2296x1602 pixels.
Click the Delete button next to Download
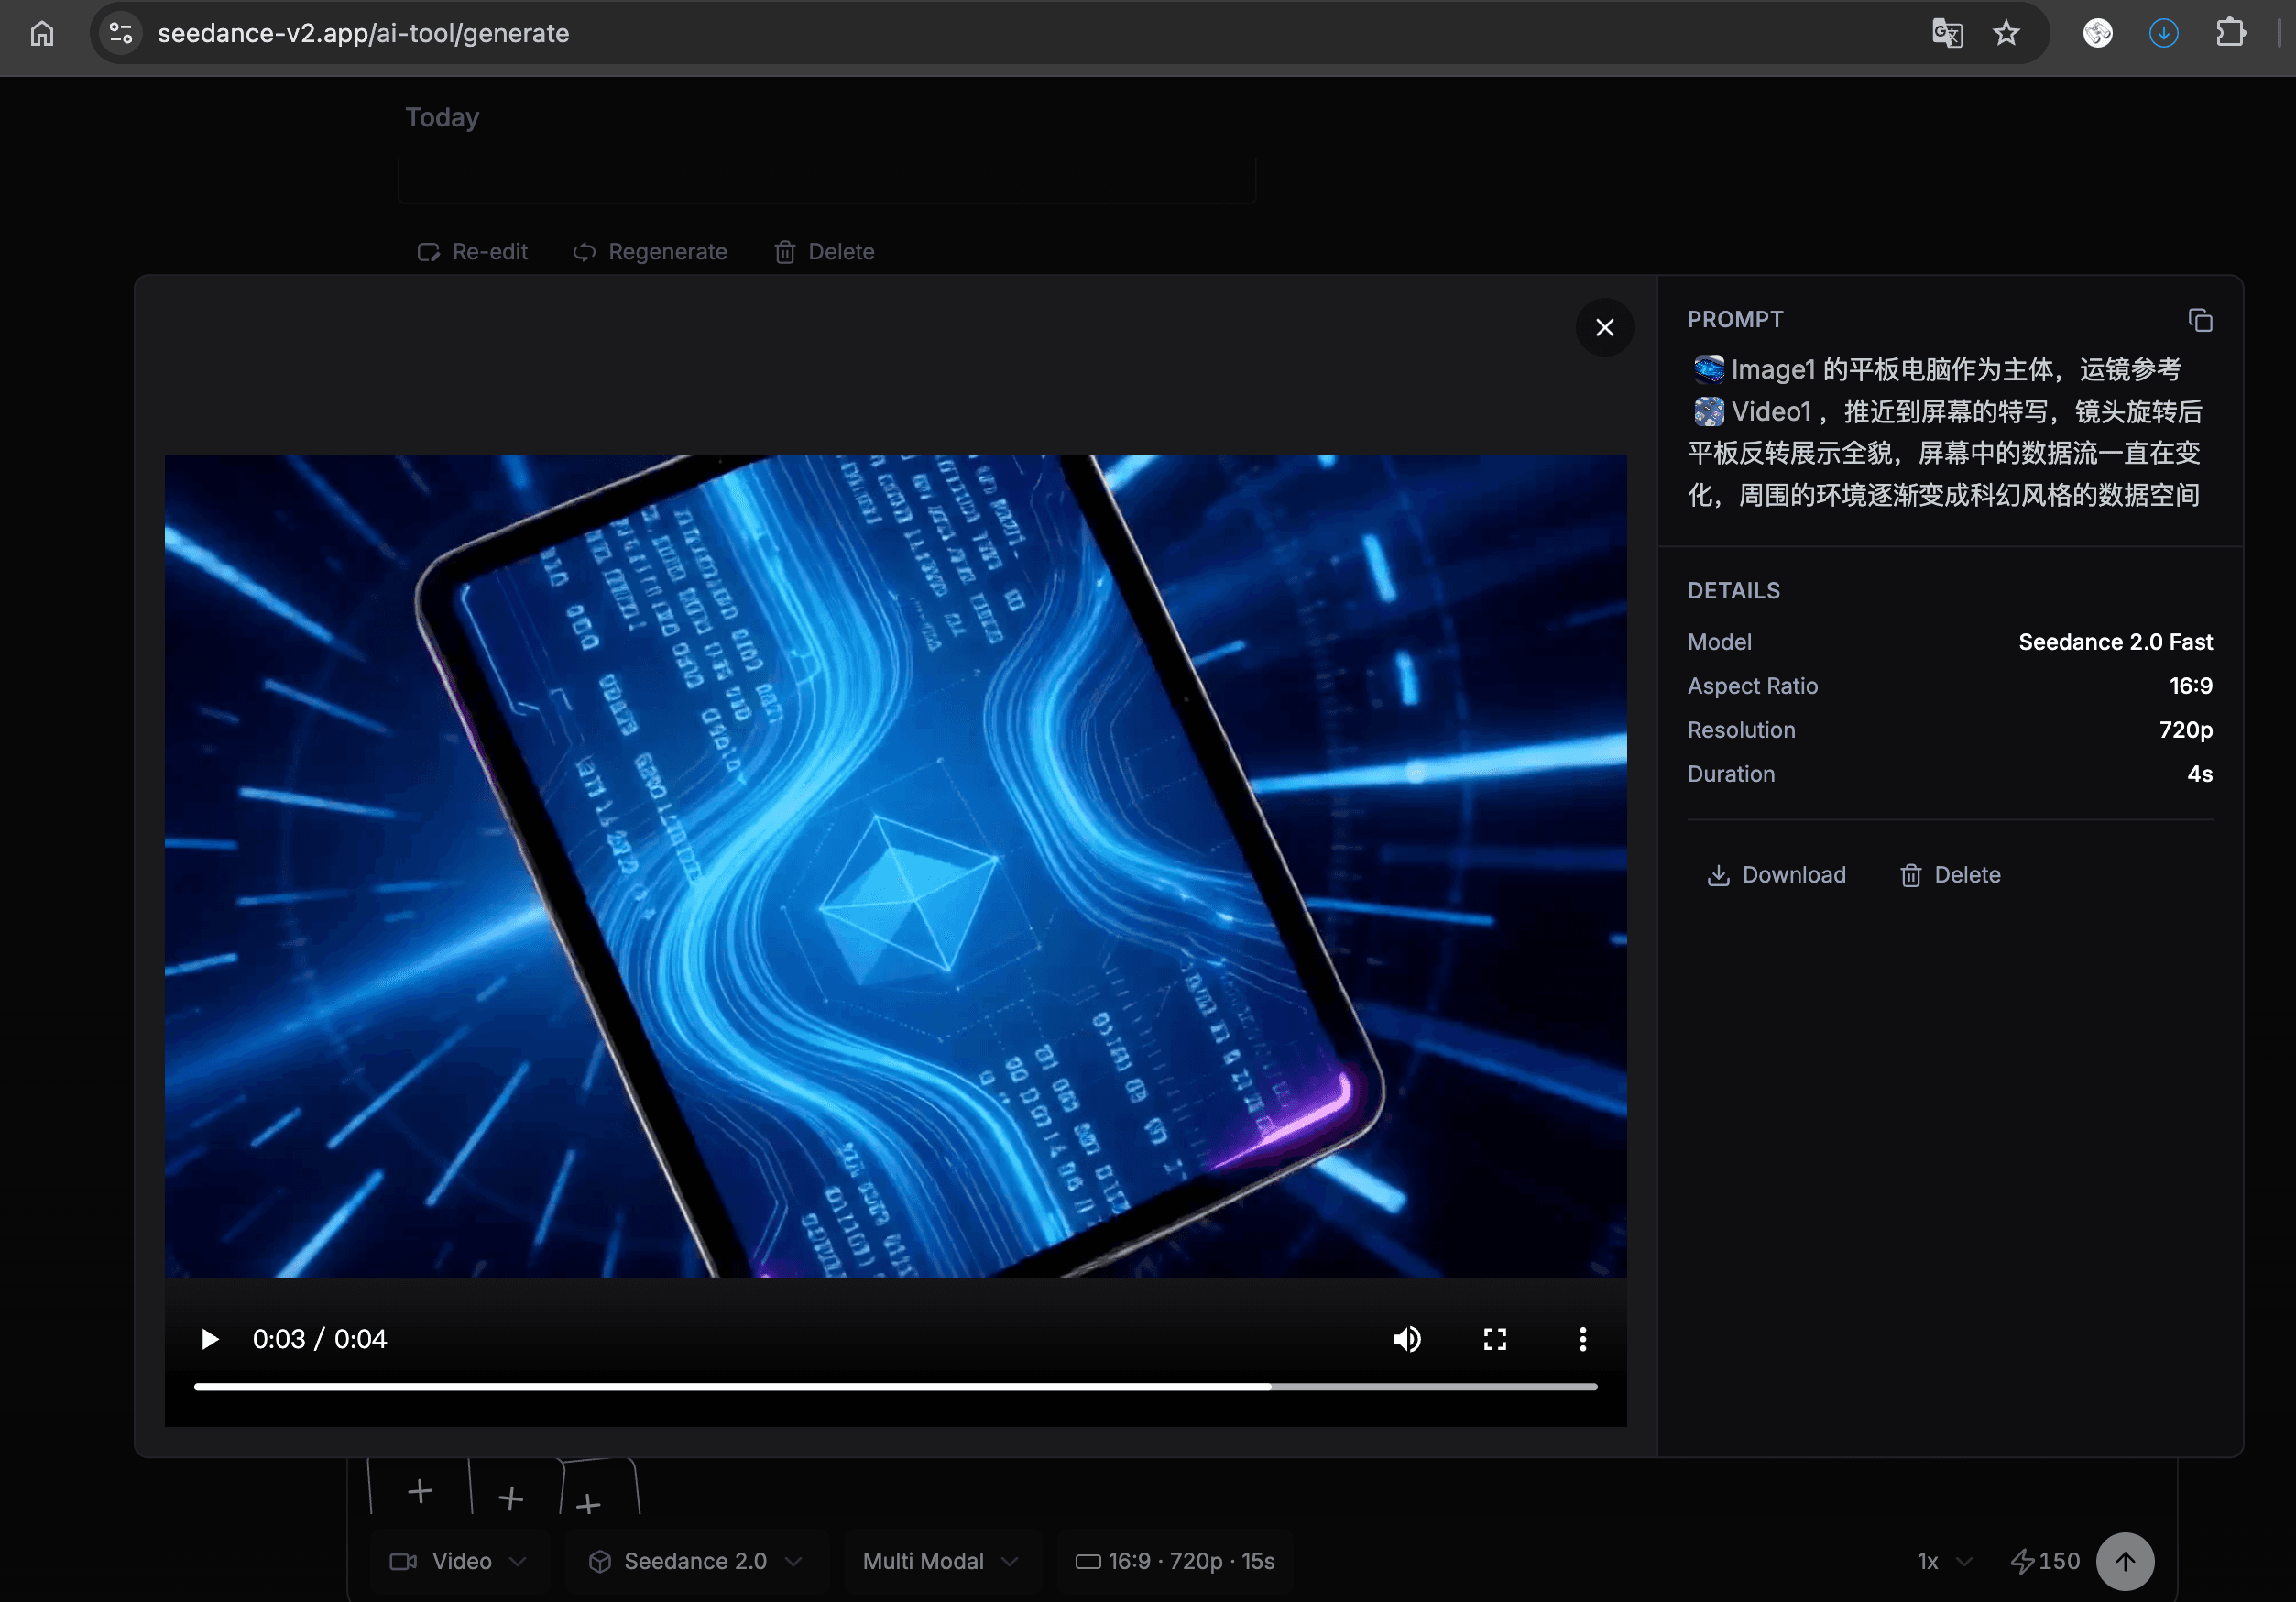1948,874
